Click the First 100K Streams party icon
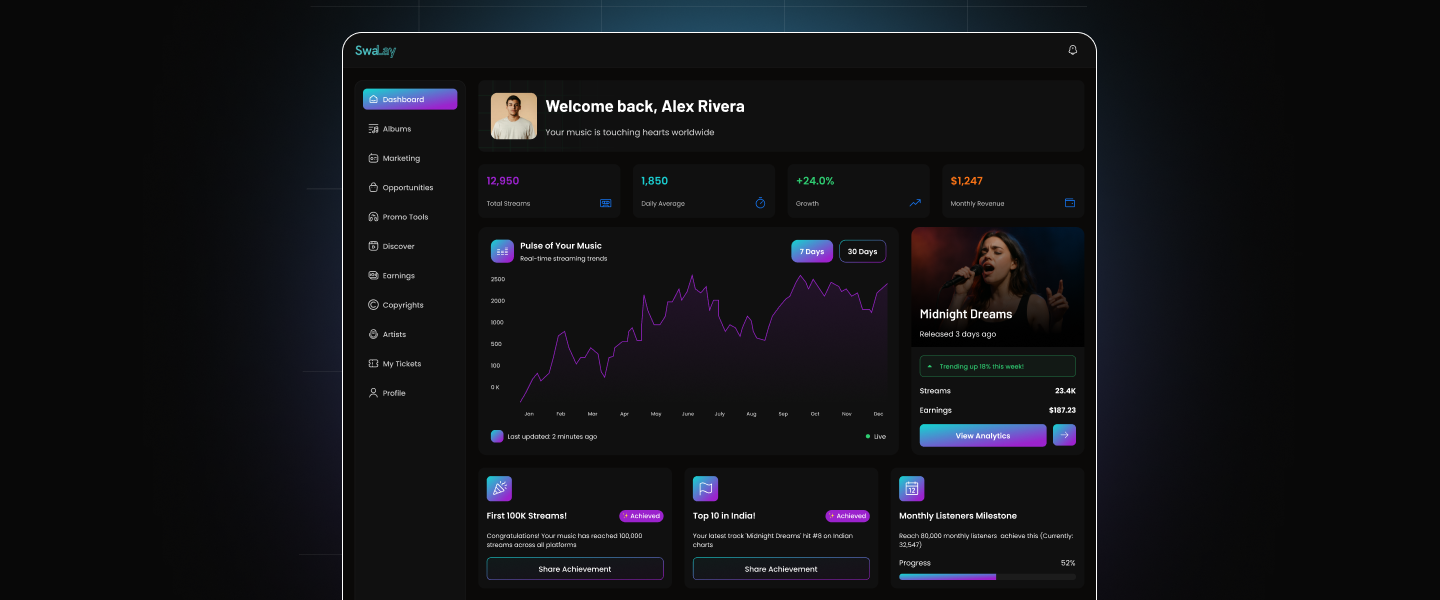Image resolution: width=1440 pixels, height=600 pixels. click(x=499, y=488)
